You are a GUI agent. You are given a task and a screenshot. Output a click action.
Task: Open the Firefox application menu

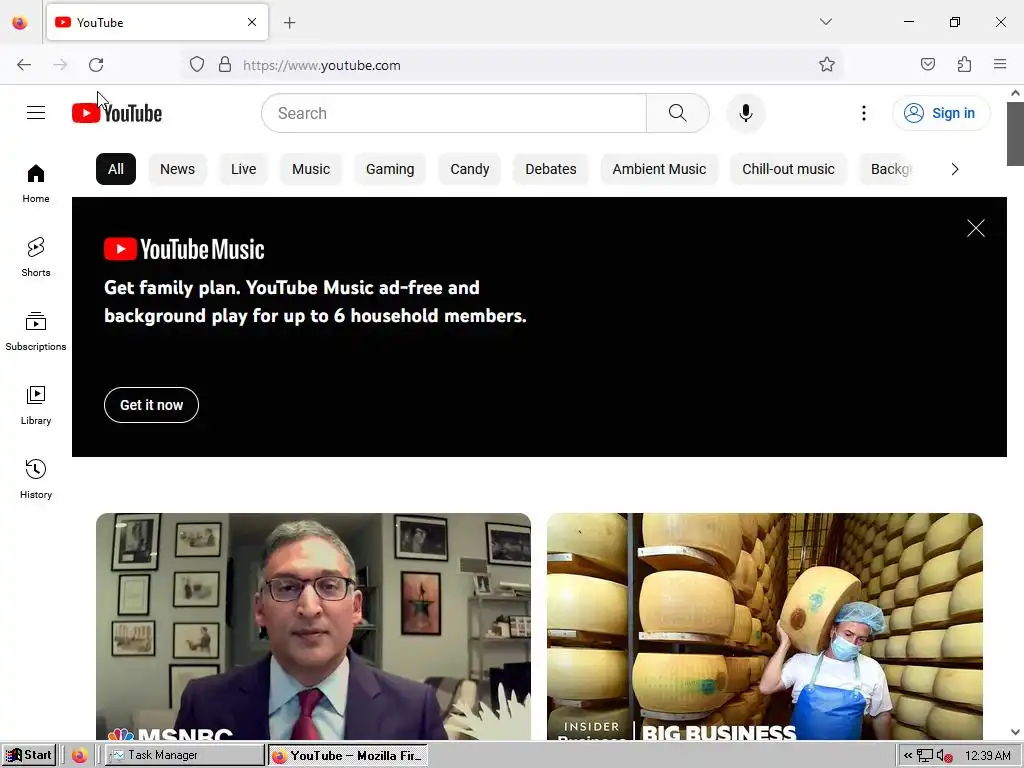click(1000, 64)
